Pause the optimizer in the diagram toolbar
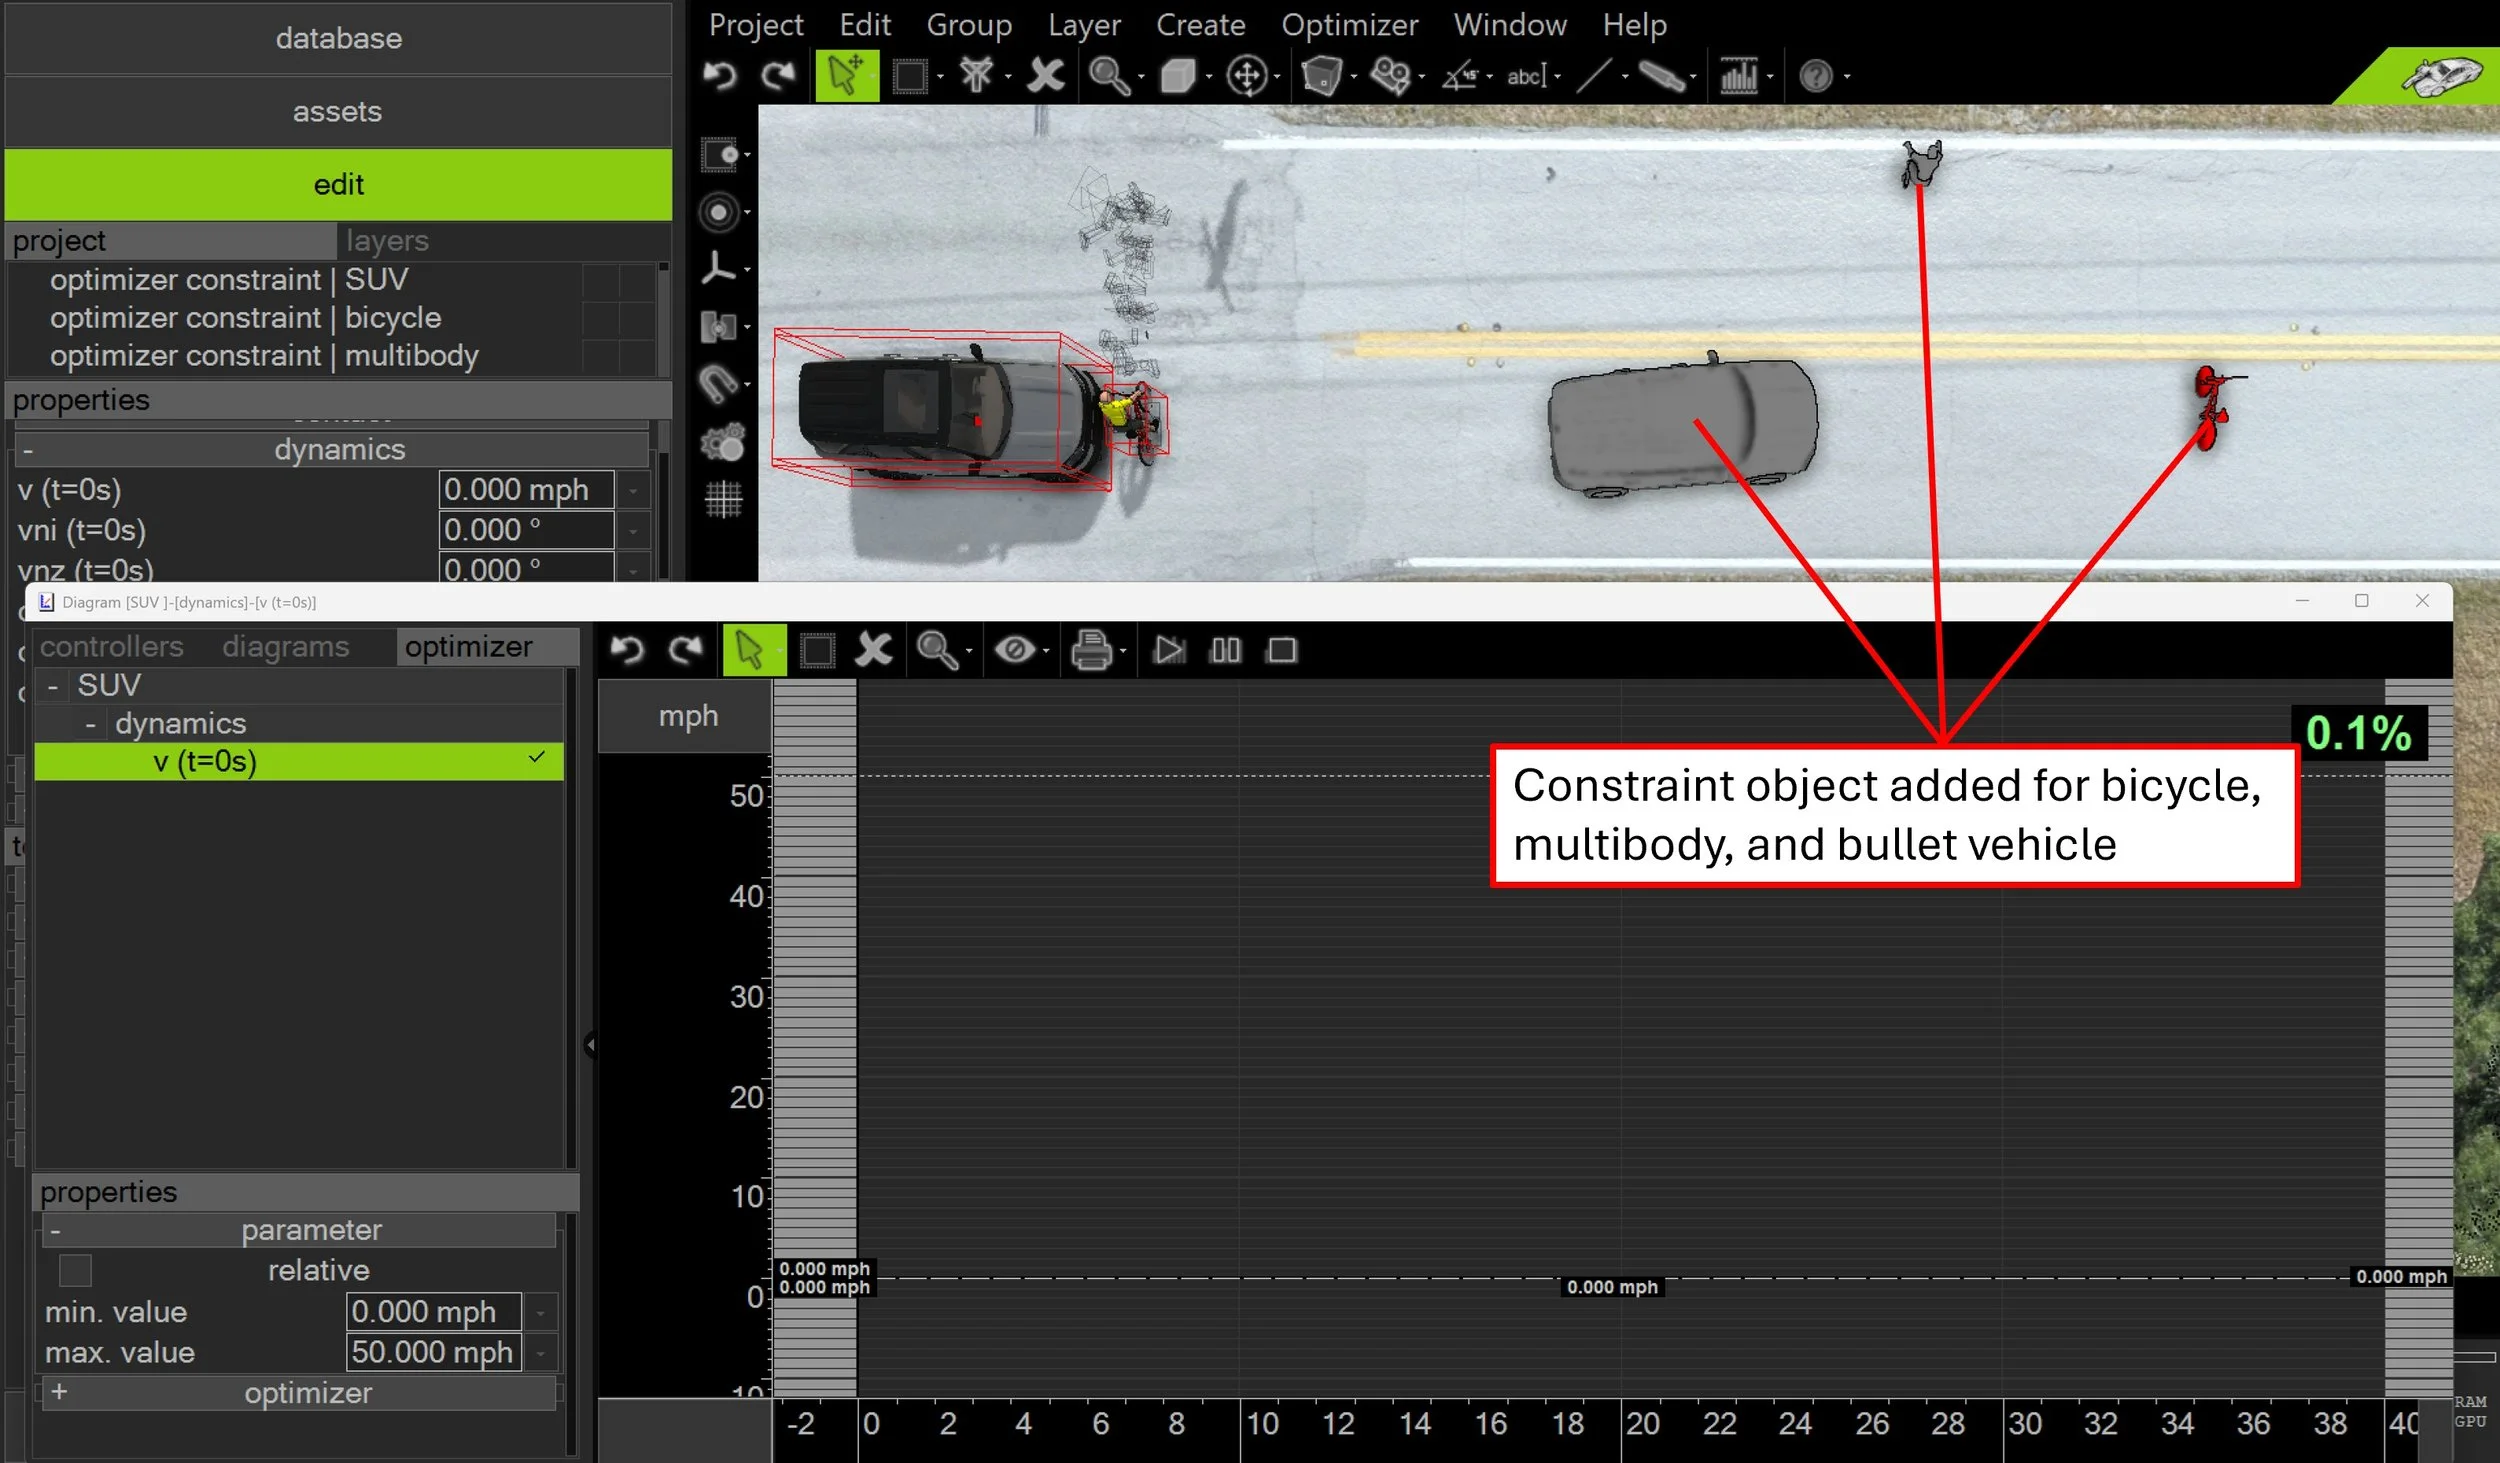 [x=1225, y=651]
